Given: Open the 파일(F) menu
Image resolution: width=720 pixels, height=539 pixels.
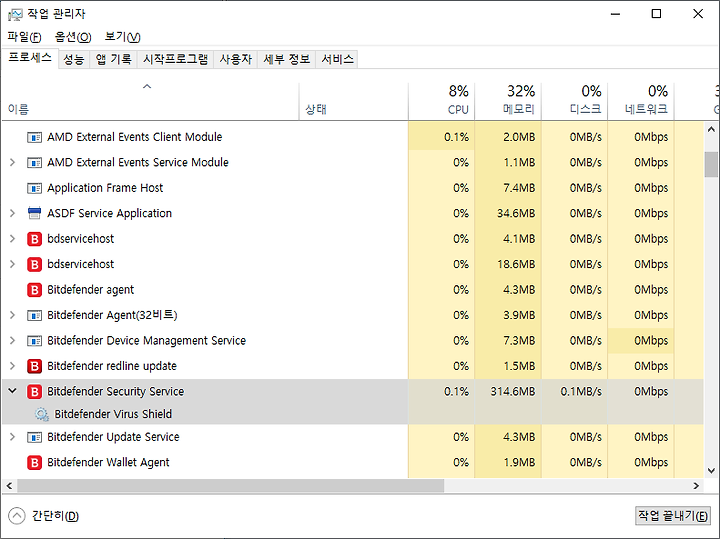Looking at the screenshot, I should point(24,37).
